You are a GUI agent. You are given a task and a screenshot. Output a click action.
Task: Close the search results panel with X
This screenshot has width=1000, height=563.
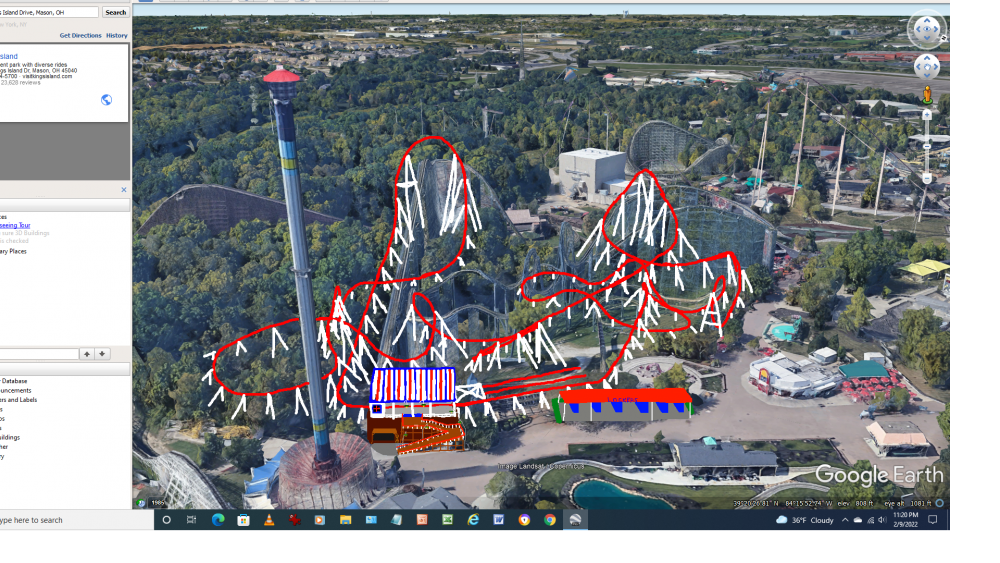click(x=124, y=189)
